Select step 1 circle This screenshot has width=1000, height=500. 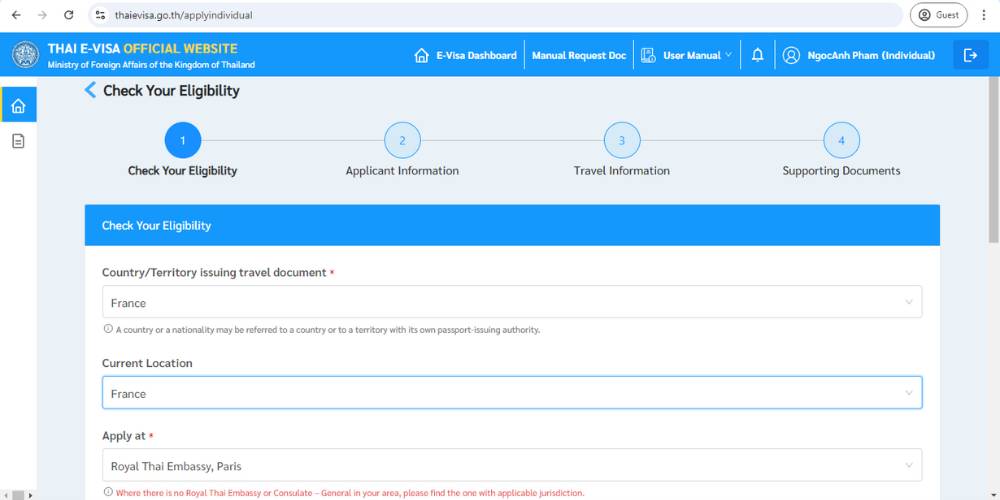pos(183,140)
